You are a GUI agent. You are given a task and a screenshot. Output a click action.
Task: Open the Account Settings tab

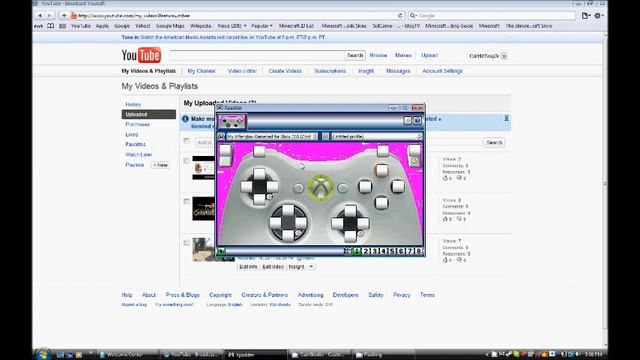[x=442, y=71]
